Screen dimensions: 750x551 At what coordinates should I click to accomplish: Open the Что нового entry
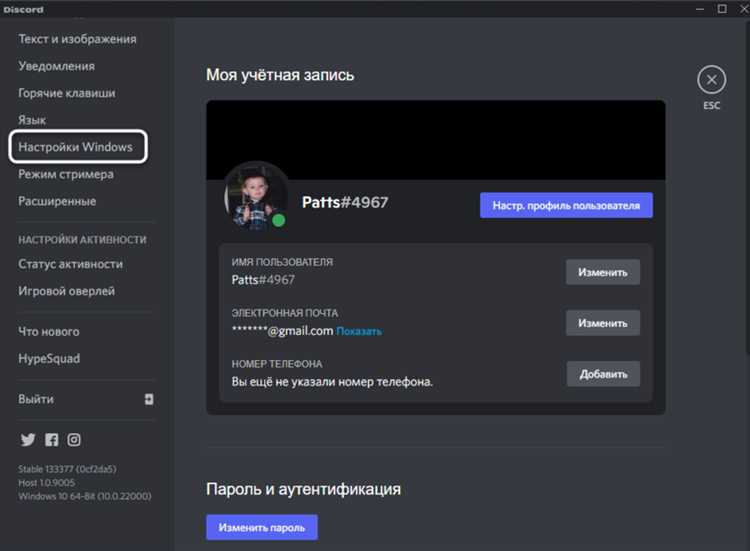[x=49, y=331]
